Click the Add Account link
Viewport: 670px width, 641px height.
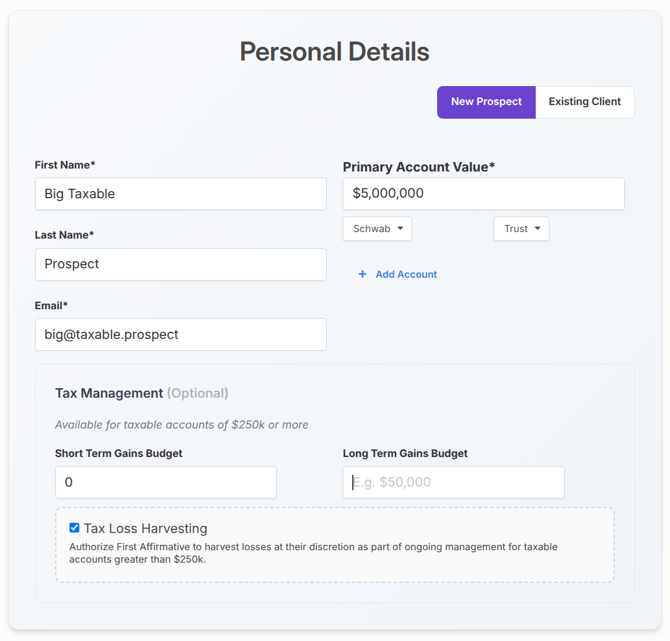405,274
